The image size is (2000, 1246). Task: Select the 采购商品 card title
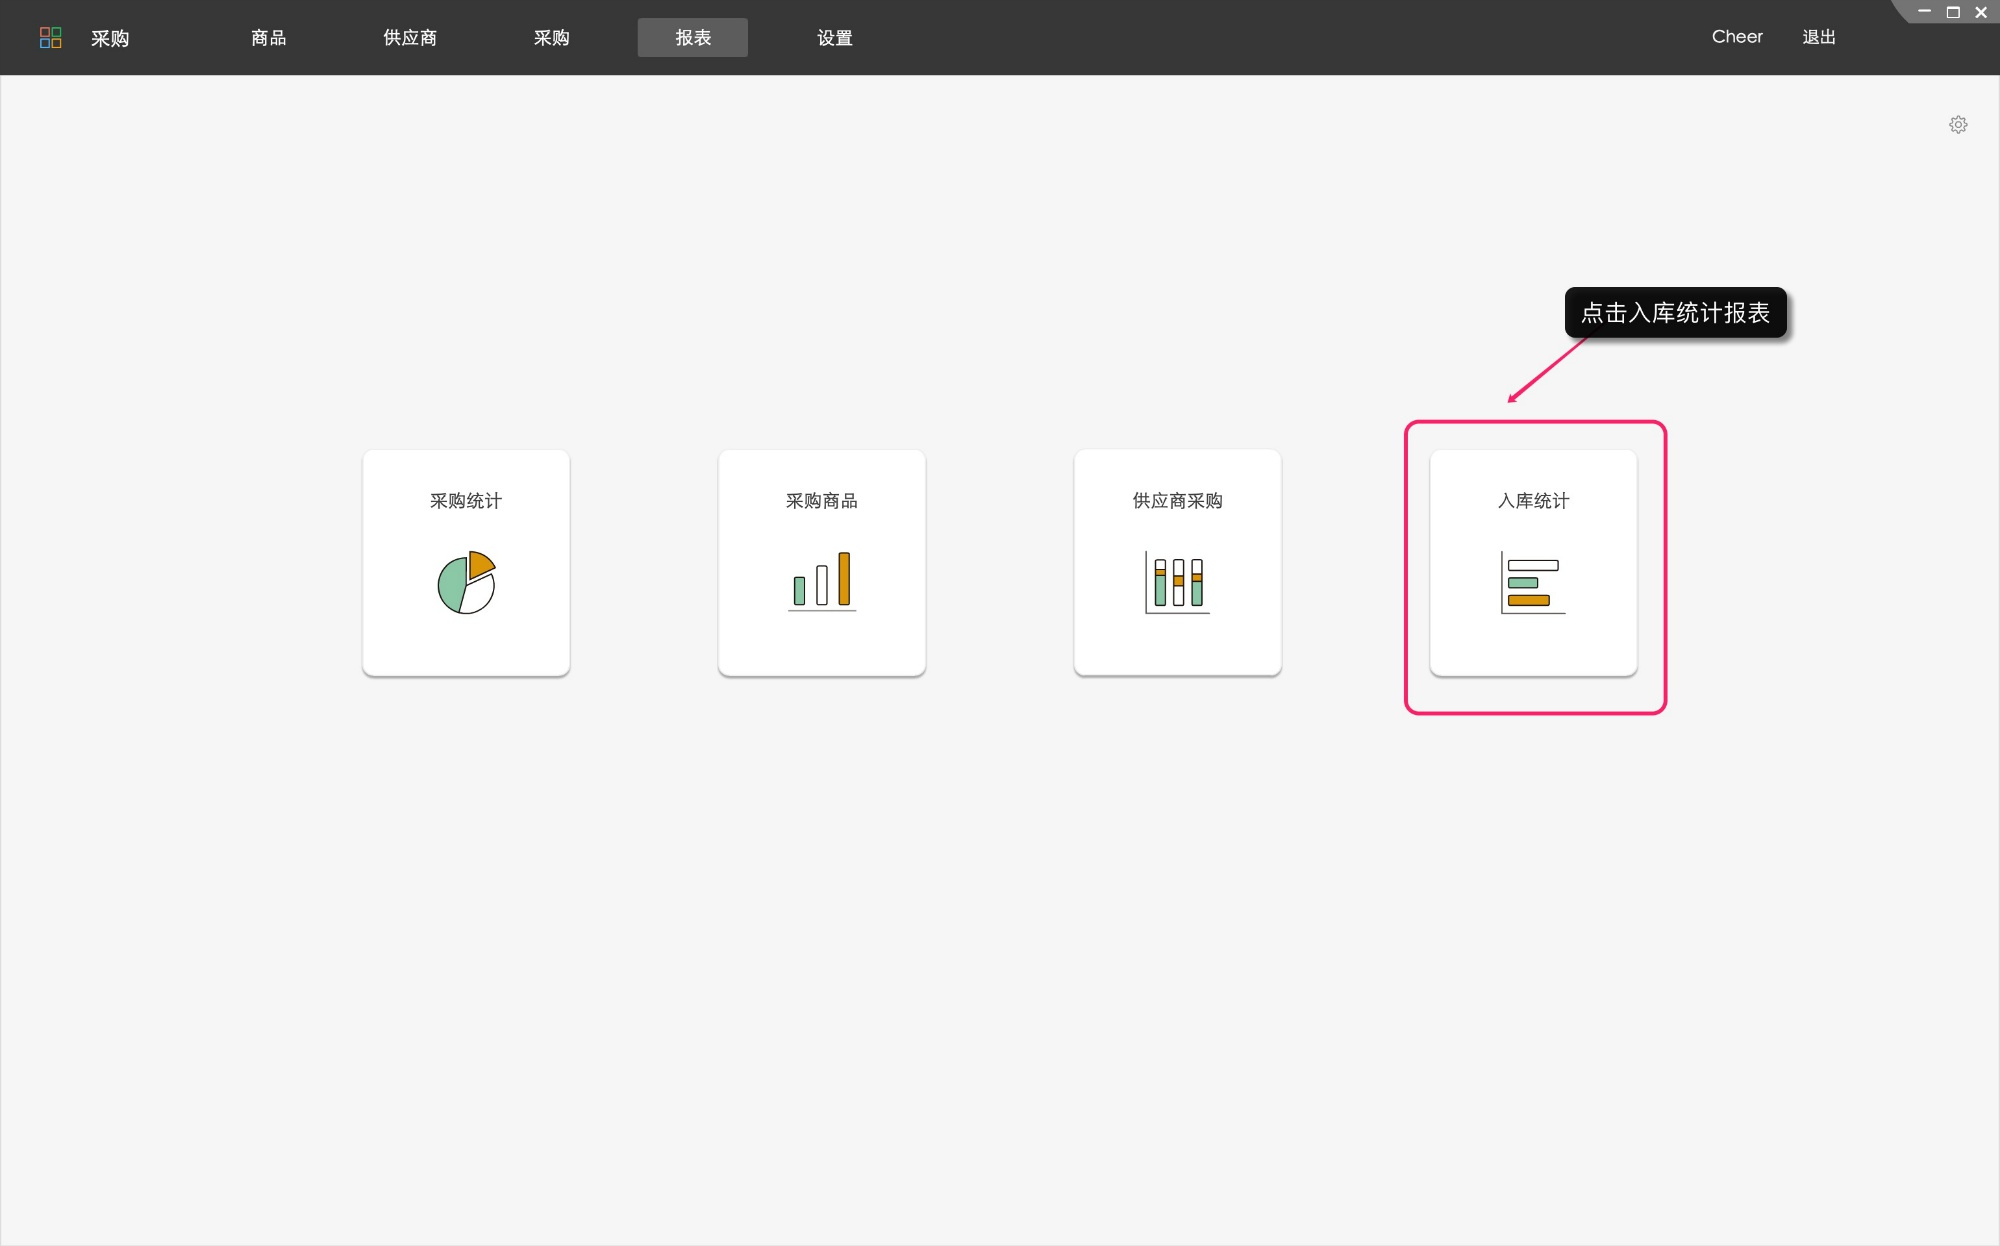pyautogui.click(x=822, y=501)
